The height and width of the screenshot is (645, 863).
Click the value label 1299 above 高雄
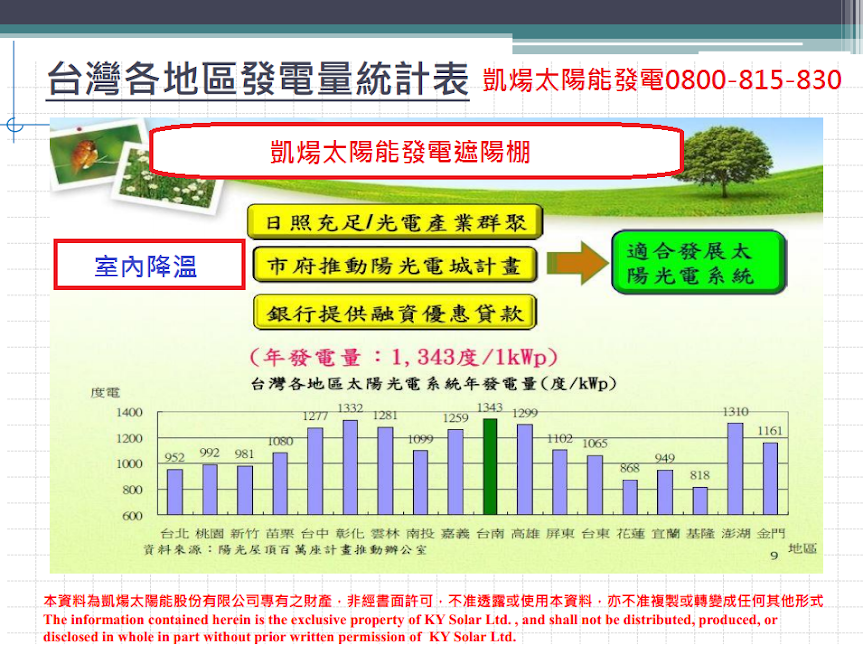point(525,413)
